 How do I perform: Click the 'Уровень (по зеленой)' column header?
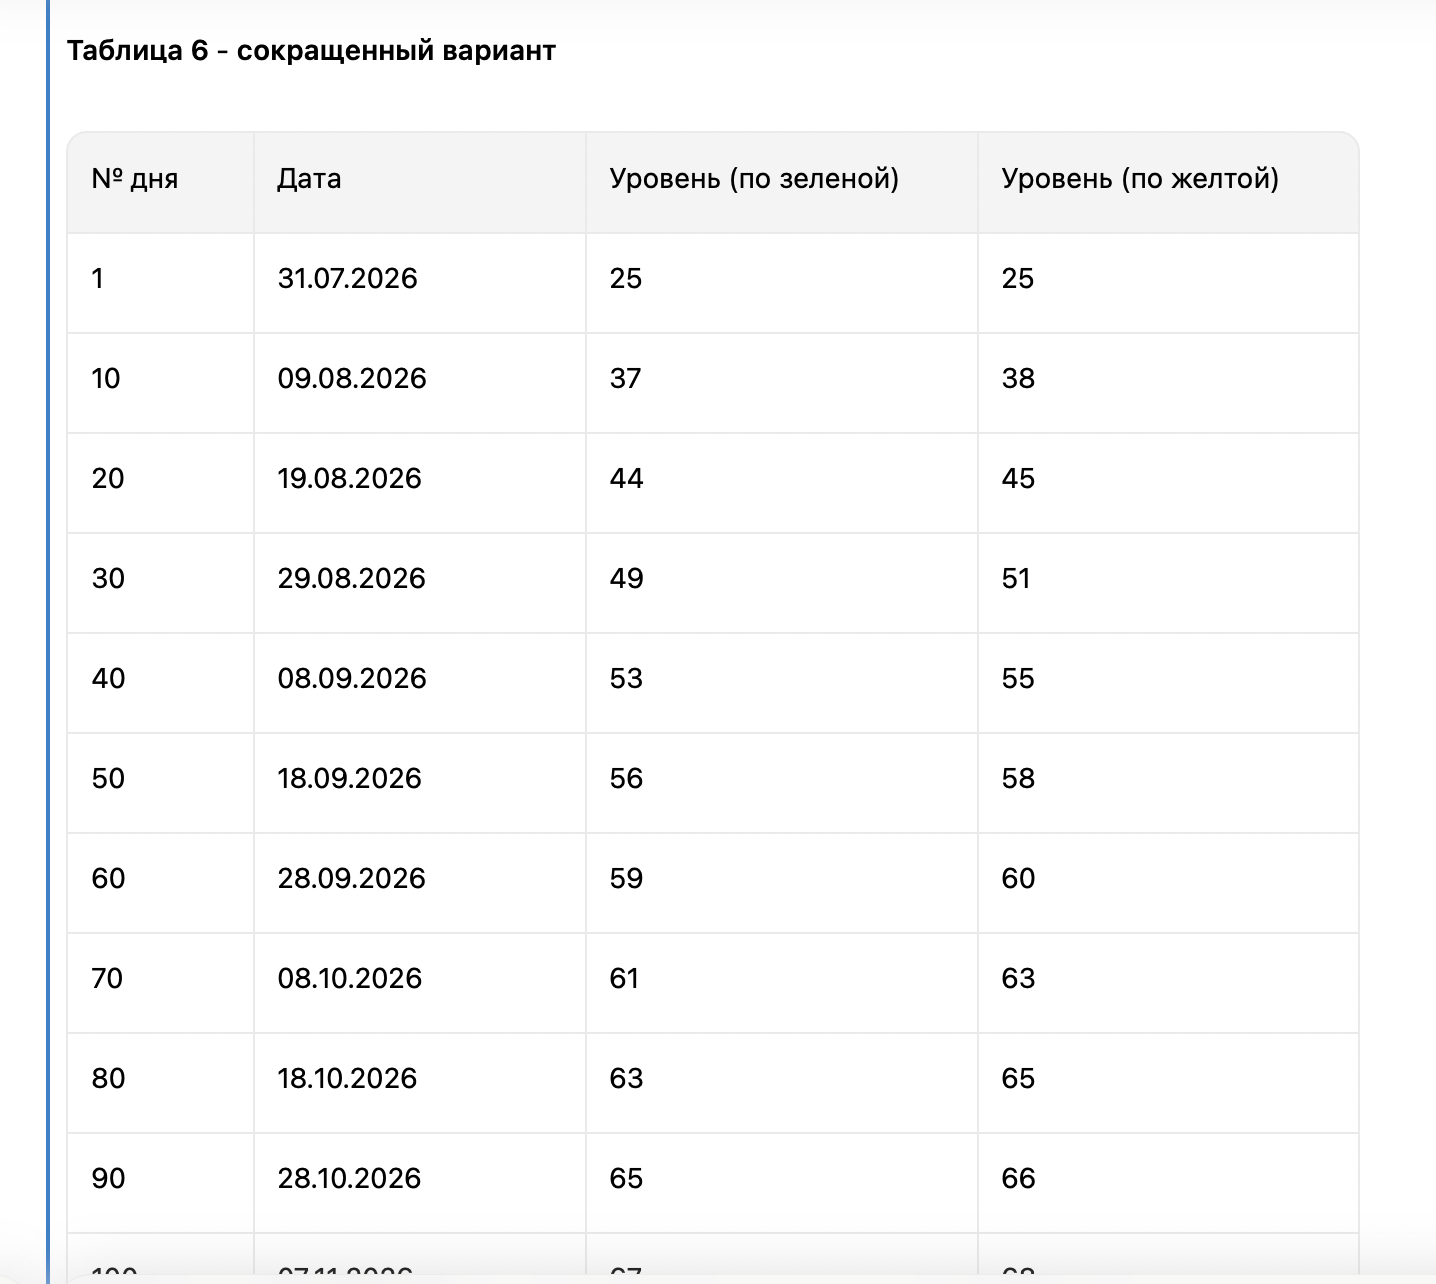754,179
